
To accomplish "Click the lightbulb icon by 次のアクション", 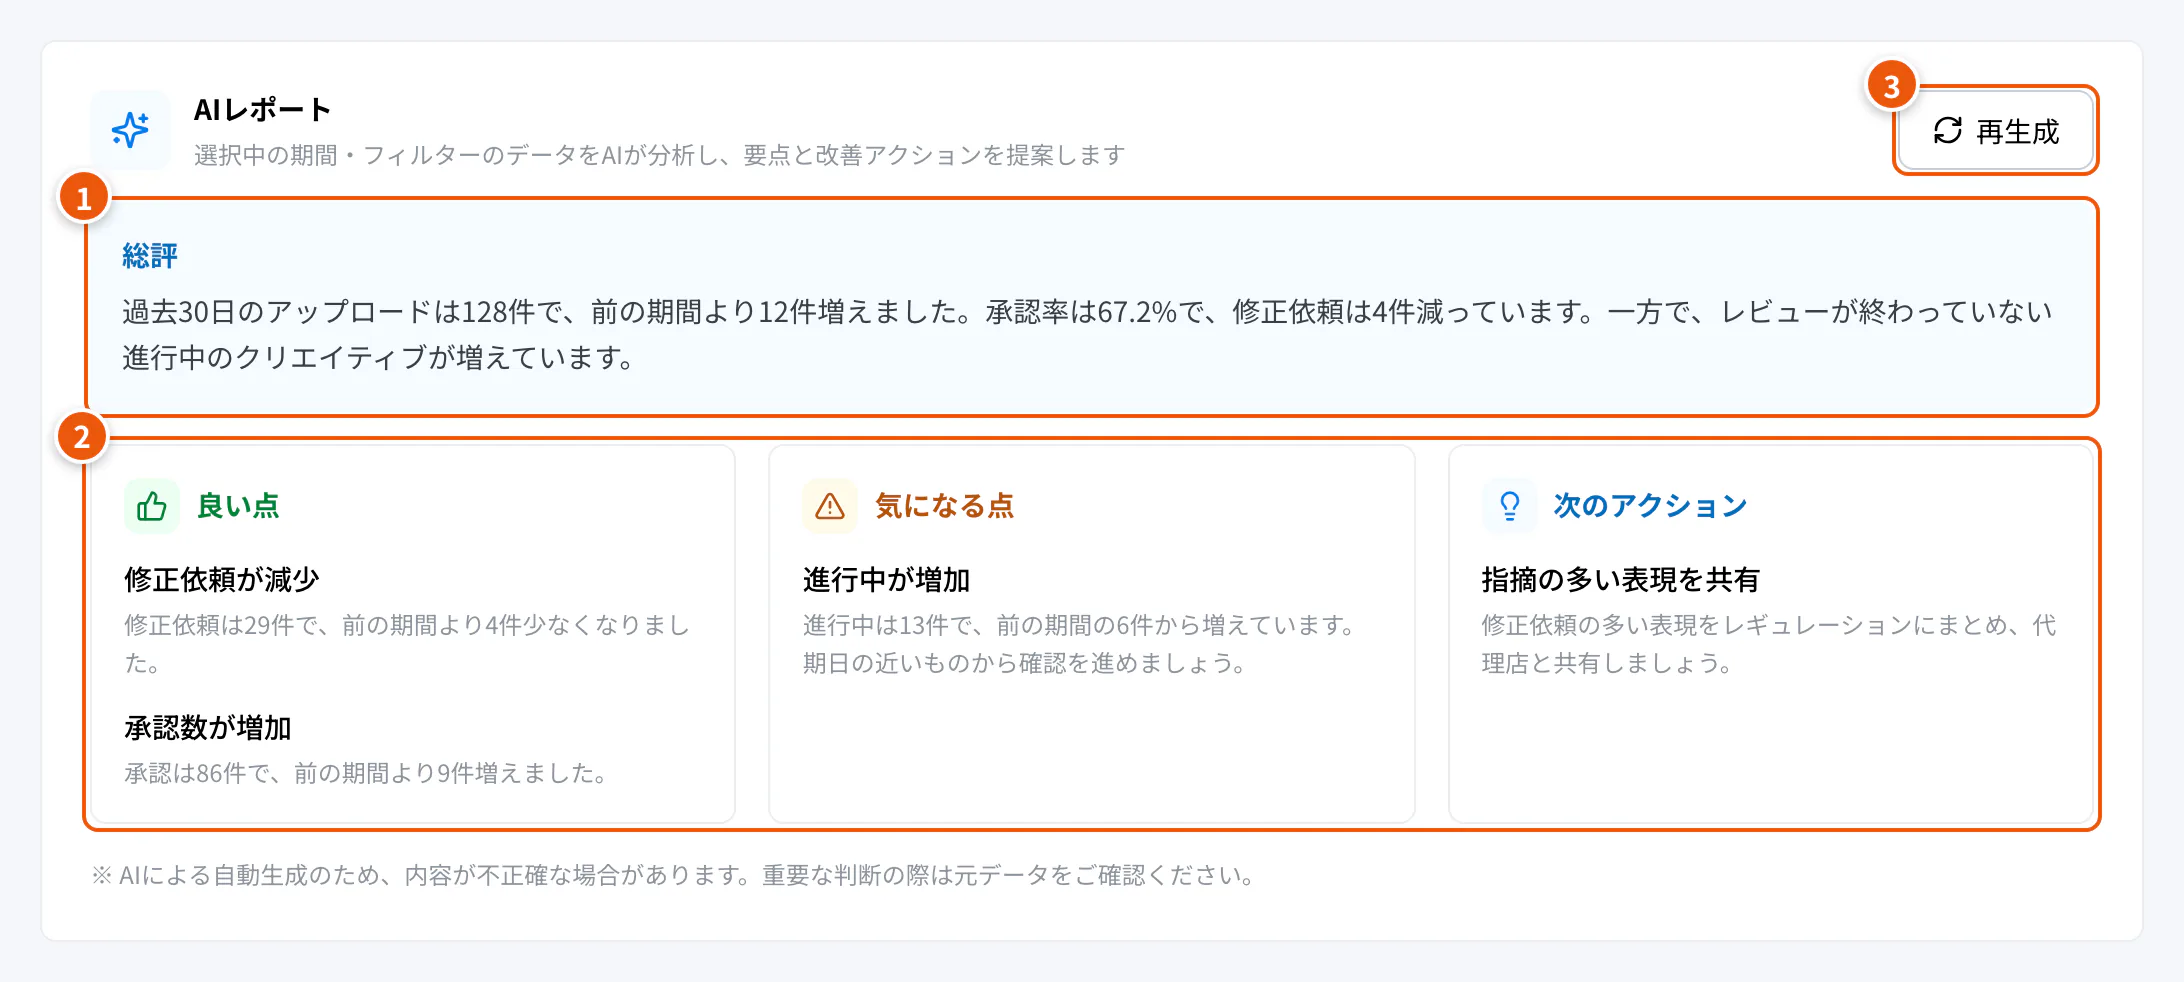I will point(1510,506).
